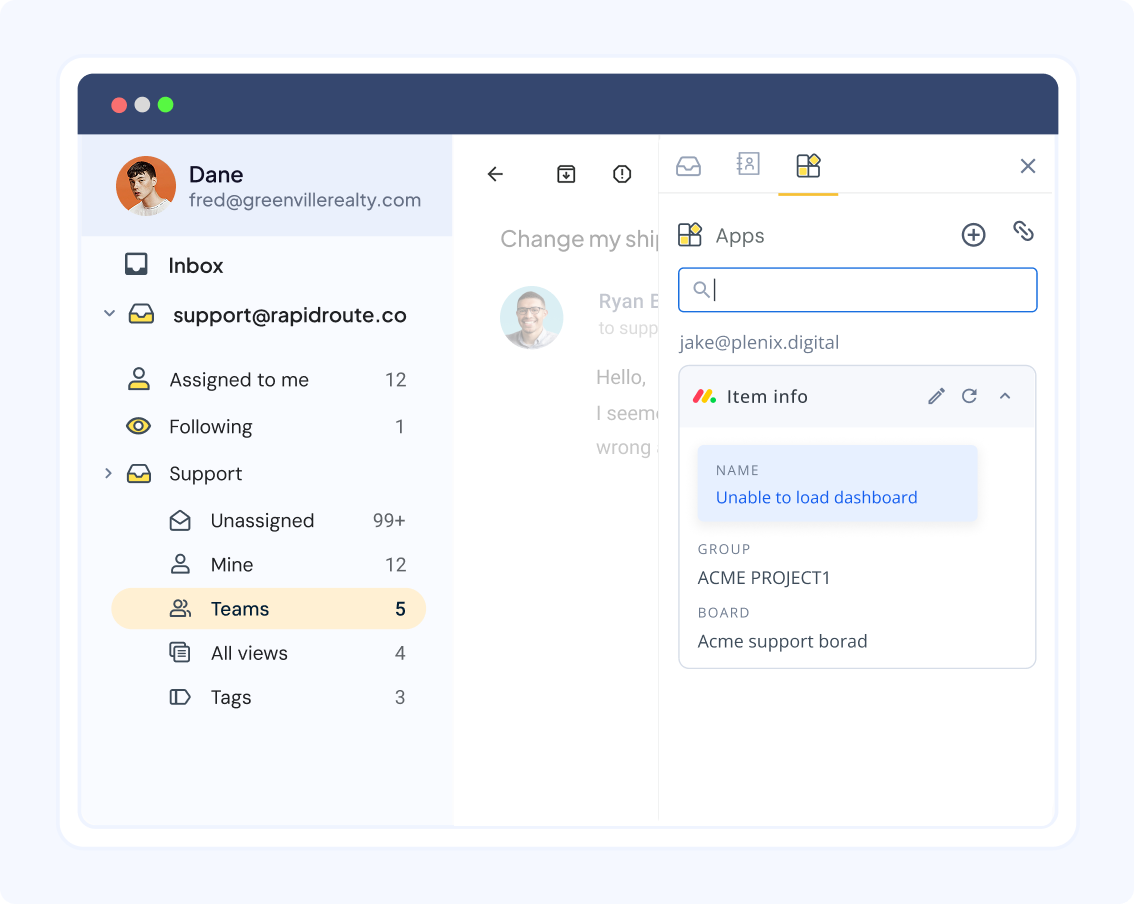
Task: Edit Item info with pencil icon
Action: pos(936,396)
